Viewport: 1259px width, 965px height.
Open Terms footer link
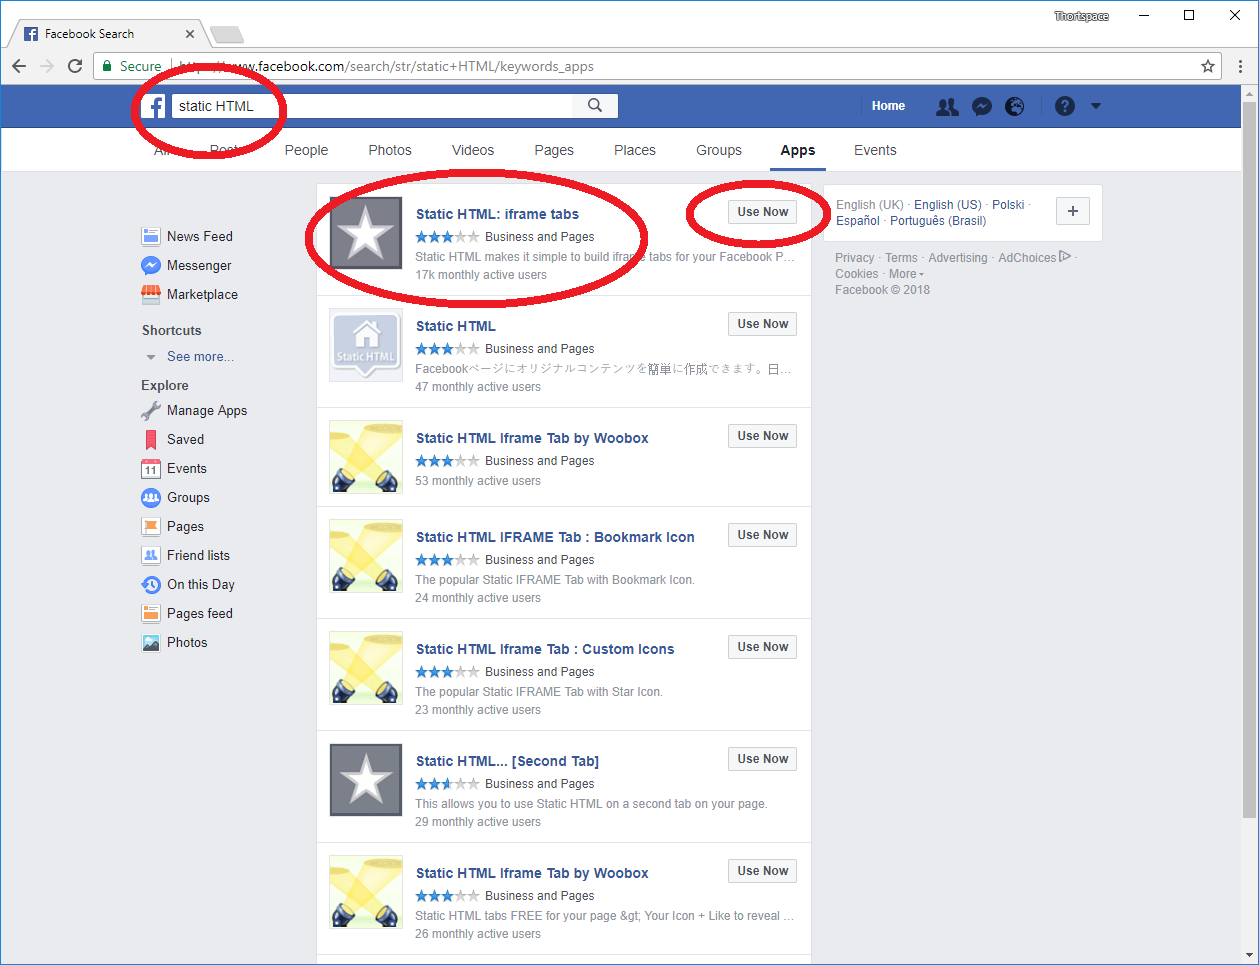click(x=901, y=258)
